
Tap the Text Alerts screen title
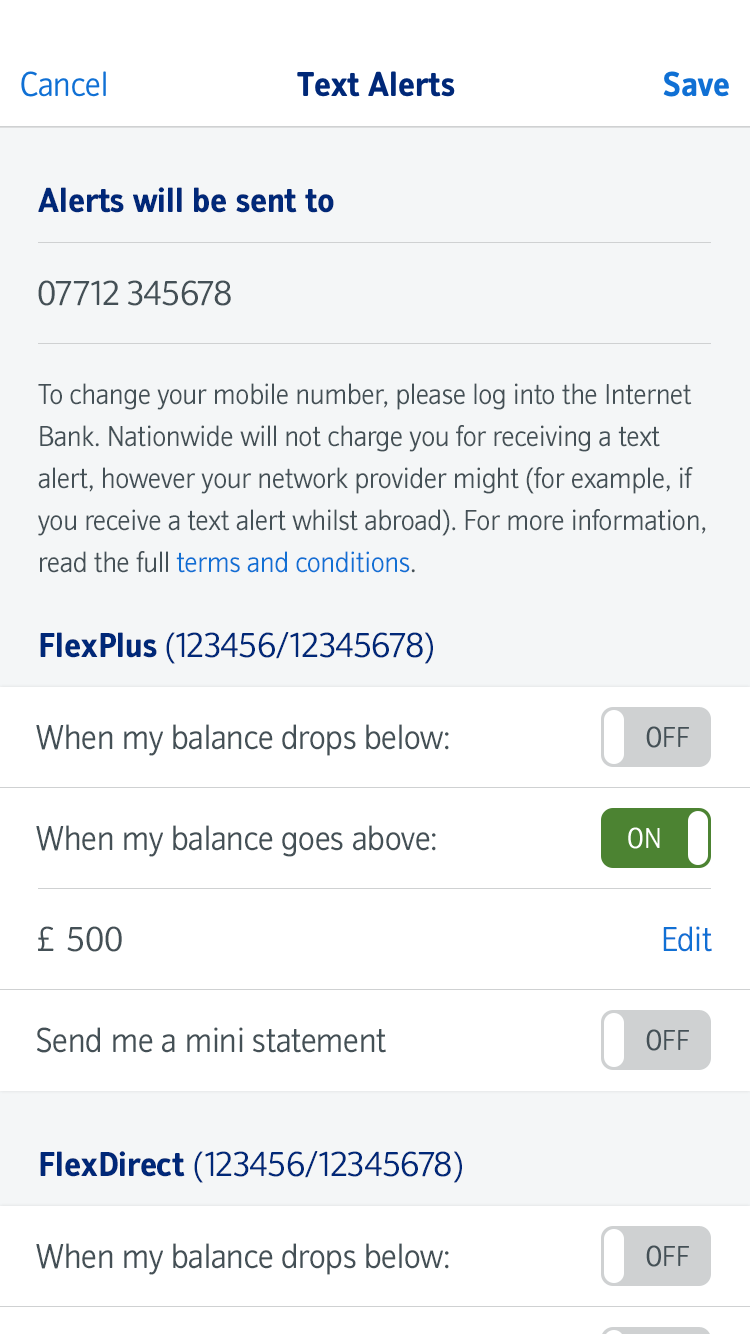[x=376, y=85]
